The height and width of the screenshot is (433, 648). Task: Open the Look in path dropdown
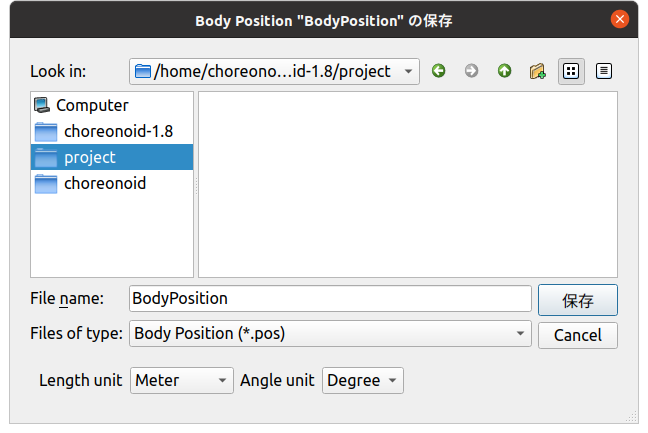[275, 71]
